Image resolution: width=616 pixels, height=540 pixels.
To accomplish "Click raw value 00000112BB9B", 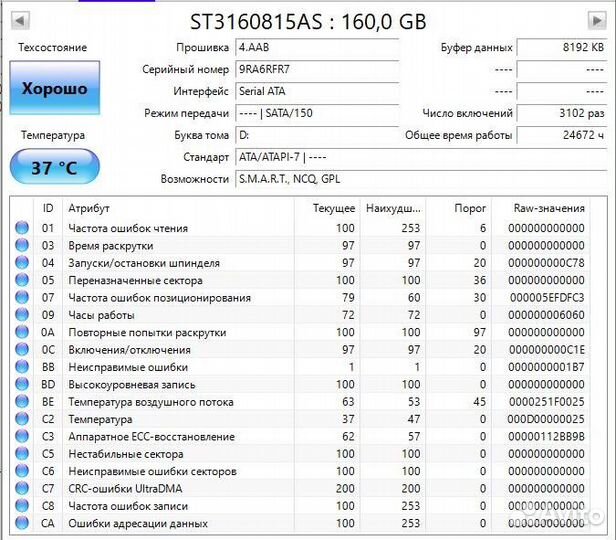I will pos(546,436).
